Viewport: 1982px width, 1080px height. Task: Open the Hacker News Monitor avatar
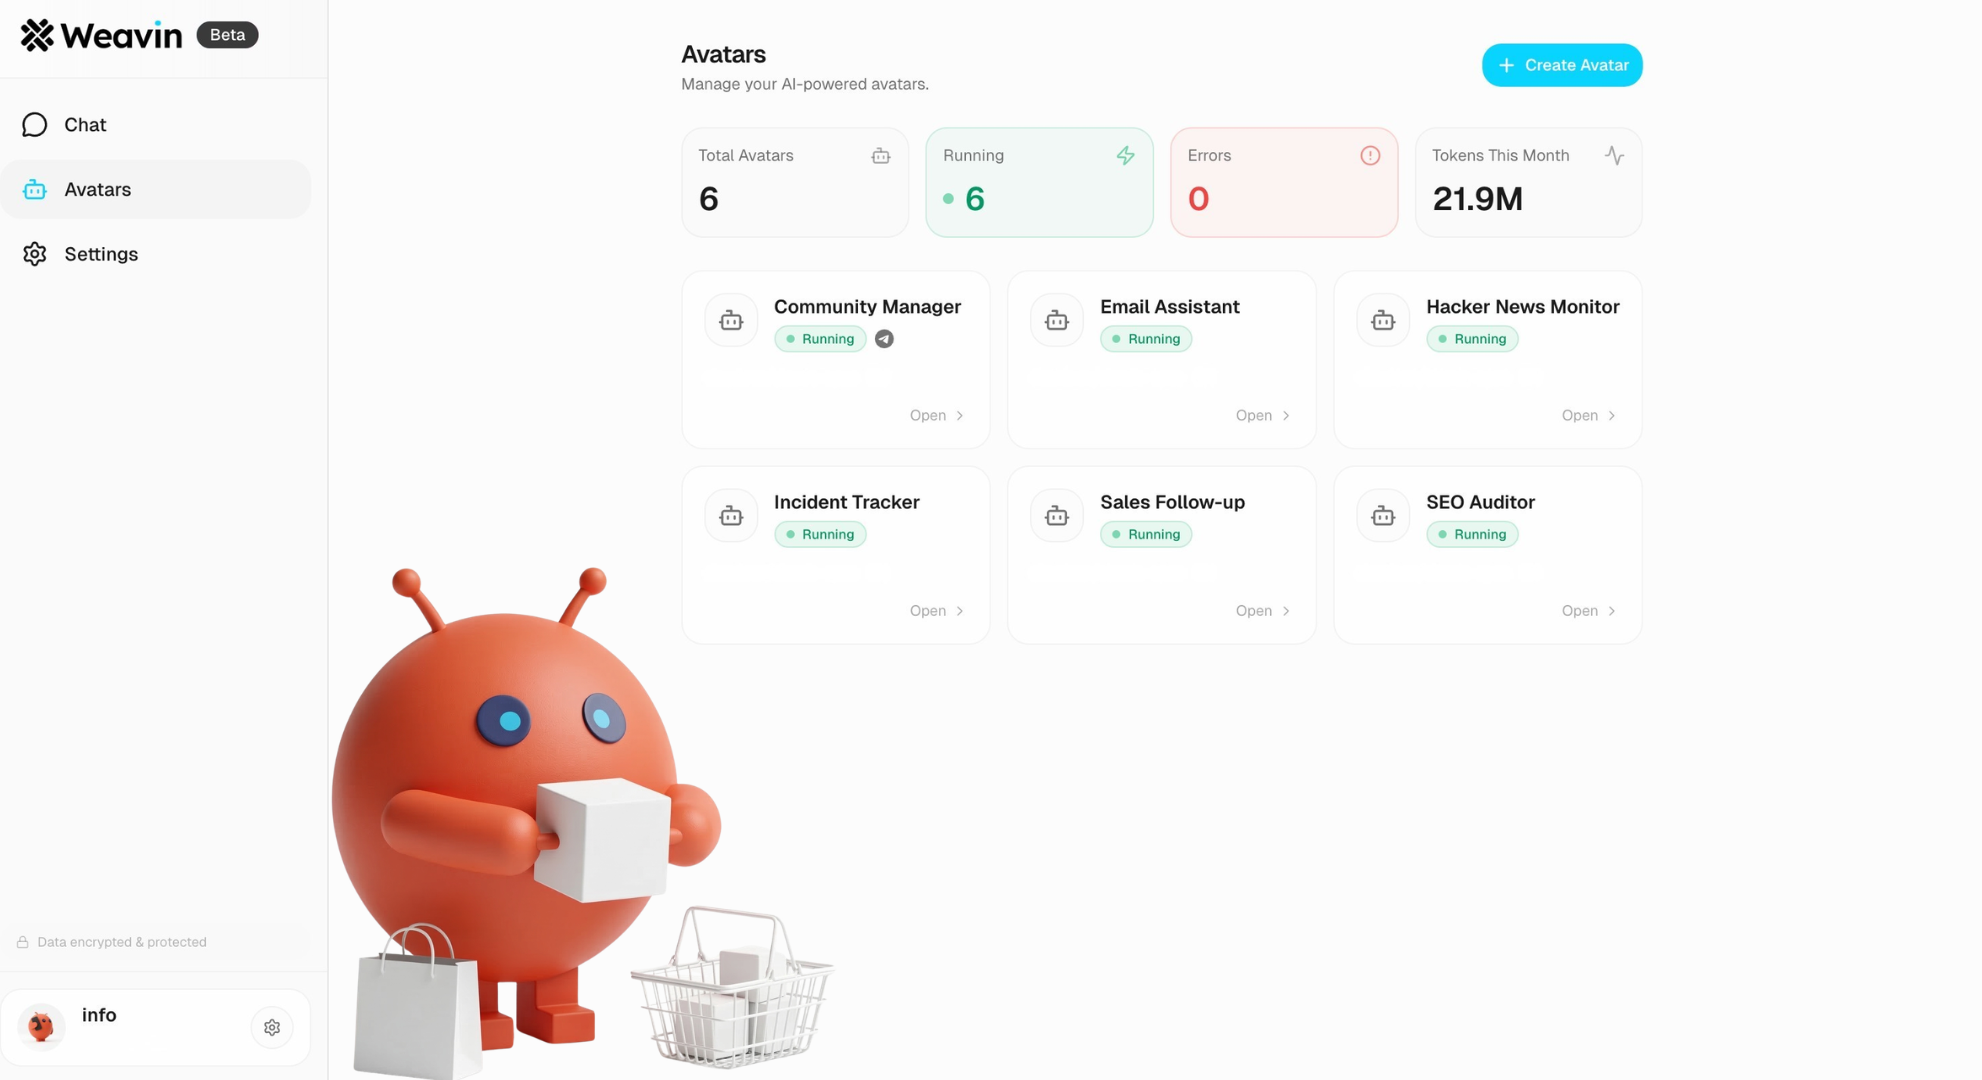tap(1589, 415)
